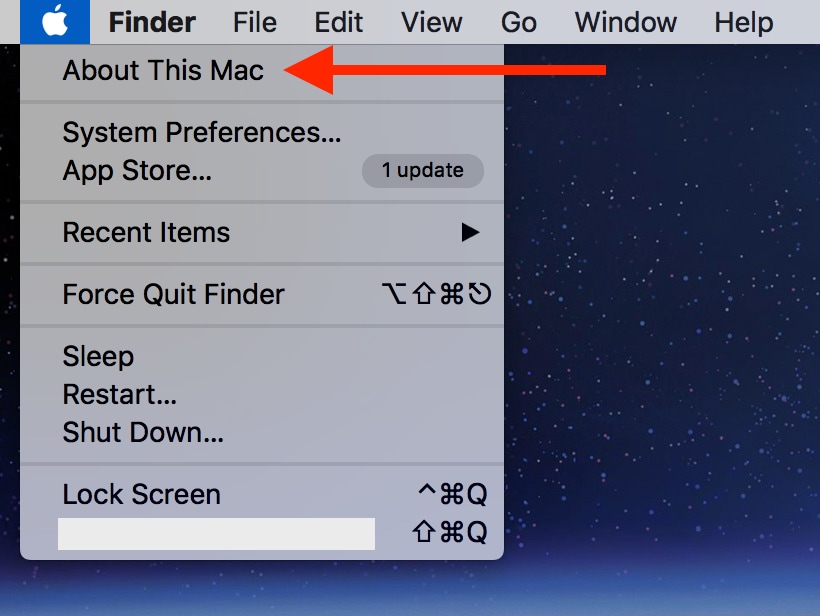
Task: Select the App Store menu entry
Action: click(x=137, y=171)
